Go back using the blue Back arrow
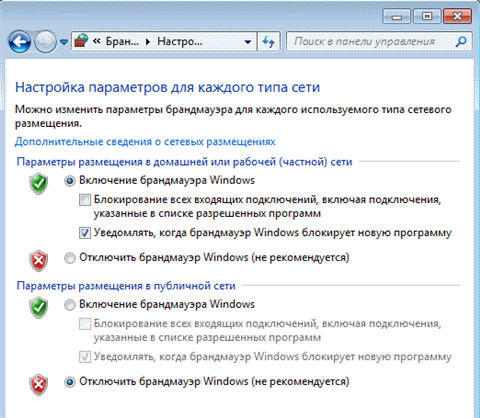480x418 pixels. [20, 42]
